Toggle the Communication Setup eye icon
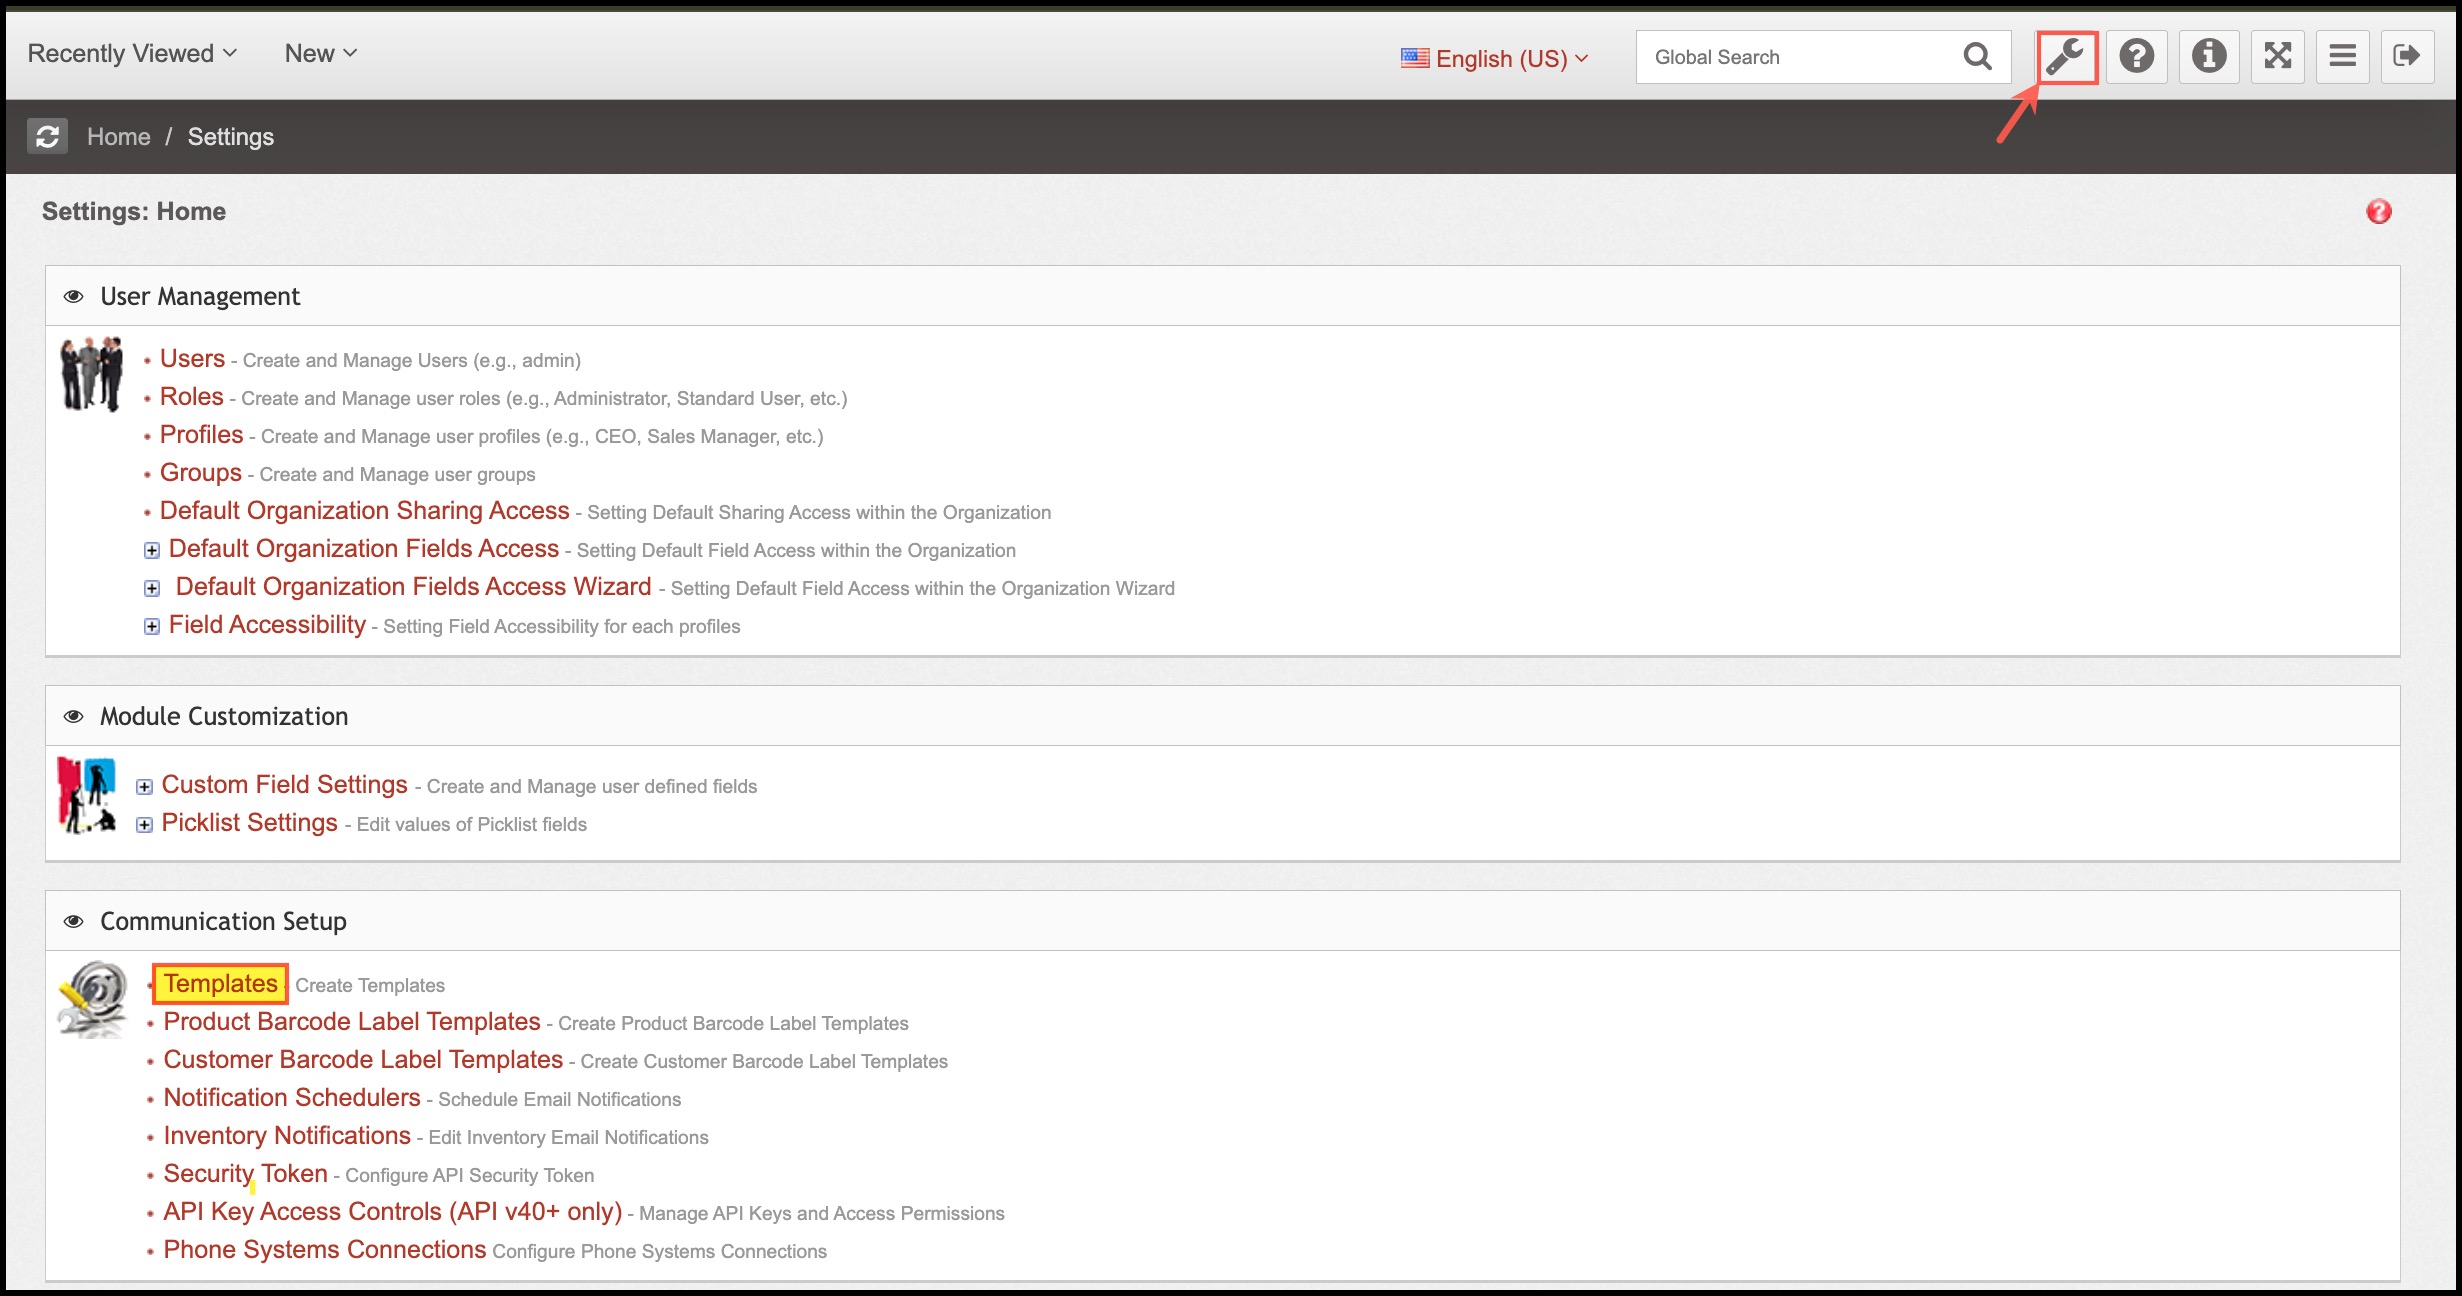The width and height of the screenshot is (2462, 1296). (74, 922)
